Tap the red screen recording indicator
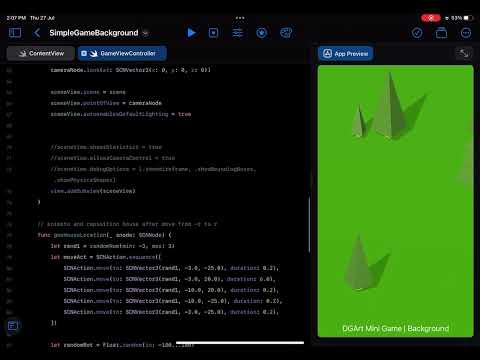The width and height of the screenshot is (480, 360). click(431, 18)
